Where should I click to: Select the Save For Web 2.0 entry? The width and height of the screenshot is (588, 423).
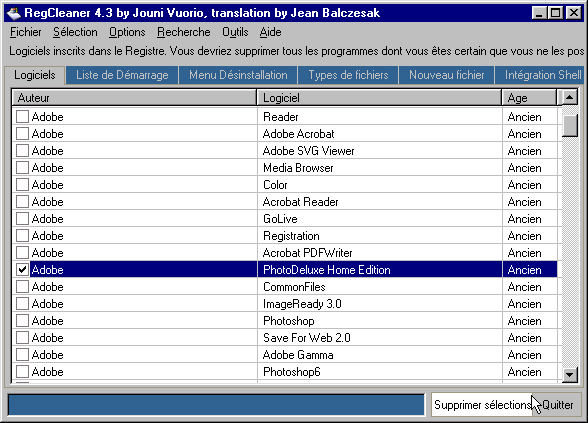[307, 338]
